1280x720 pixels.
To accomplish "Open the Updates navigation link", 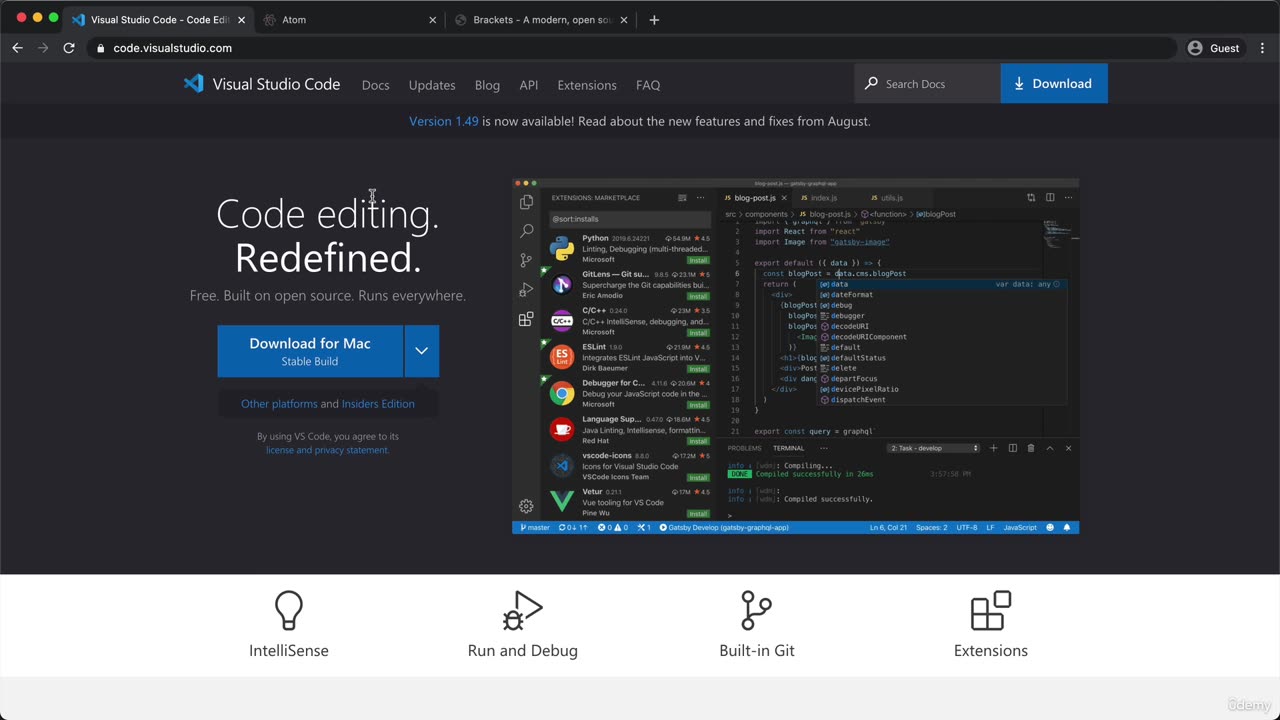I will (432, 85).
